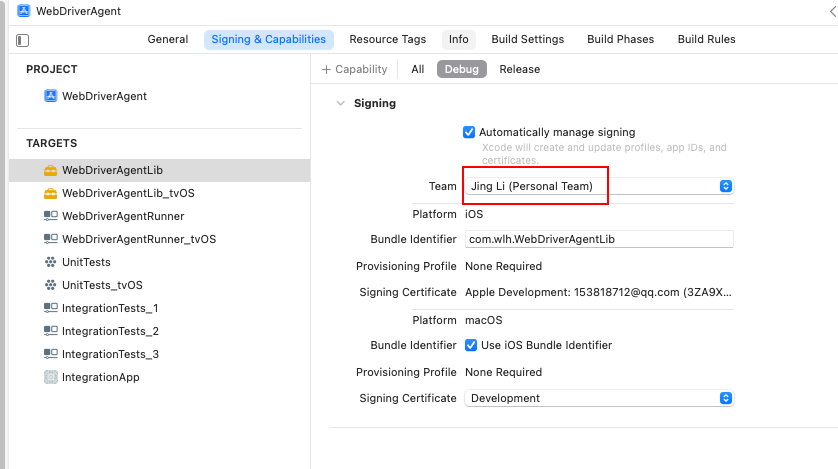
Task: Open the Team dropdown
Action: [x=726, y=186]
